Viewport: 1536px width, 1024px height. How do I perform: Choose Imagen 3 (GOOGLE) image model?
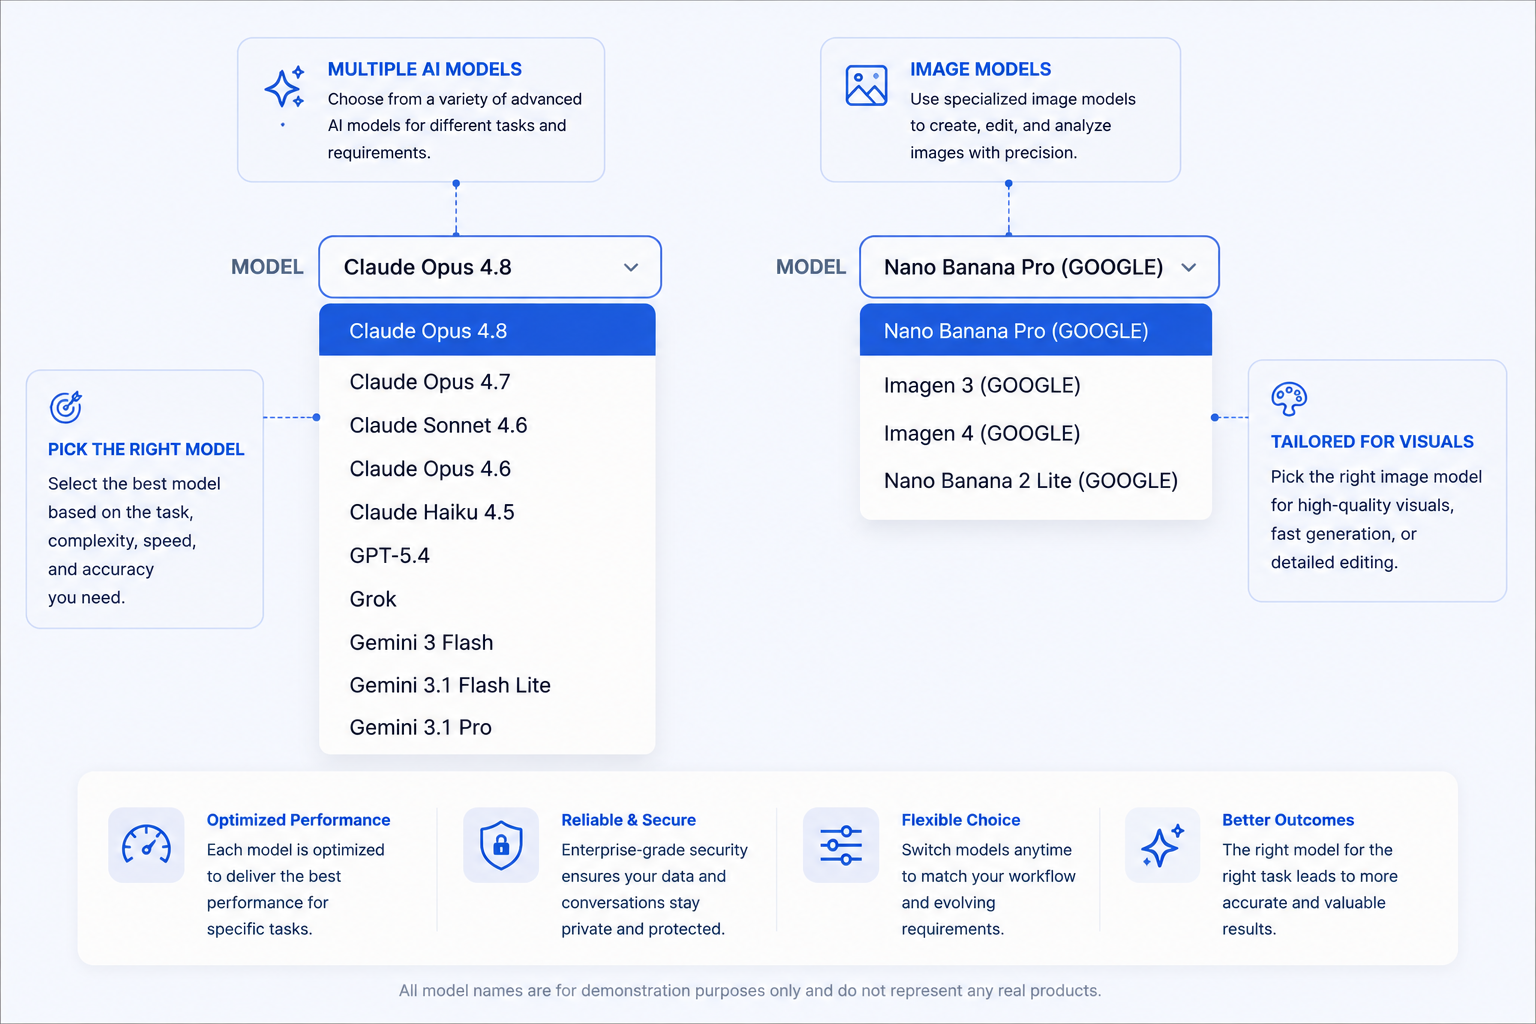tap(1036, 385)
